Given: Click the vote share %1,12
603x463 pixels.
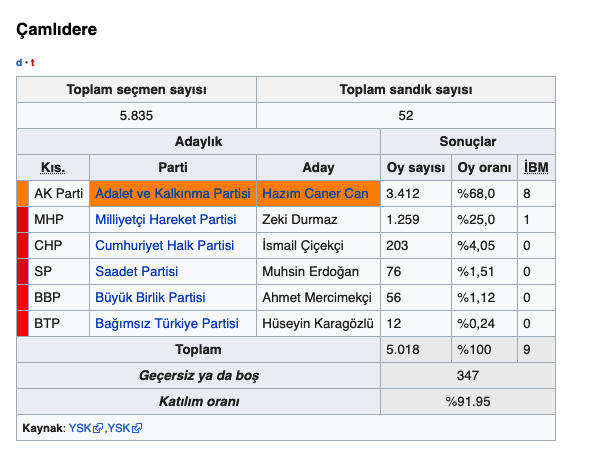Looking at the screenshot, I should 476,297.
